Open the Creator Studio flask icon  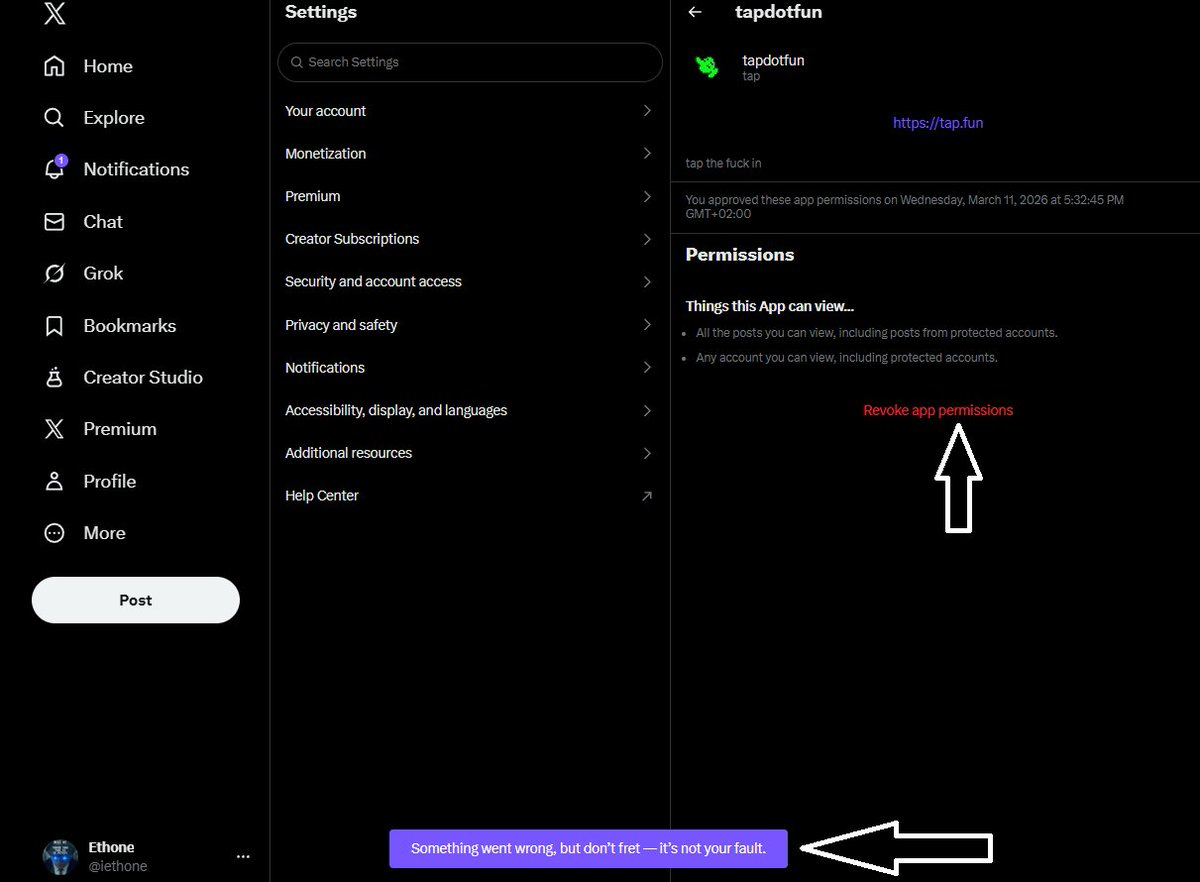point(55,377)
